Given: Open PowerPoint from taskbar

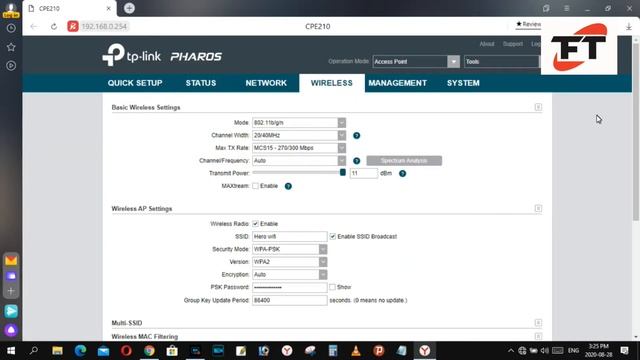Looking at the screenshot, I should click(379, 351).
